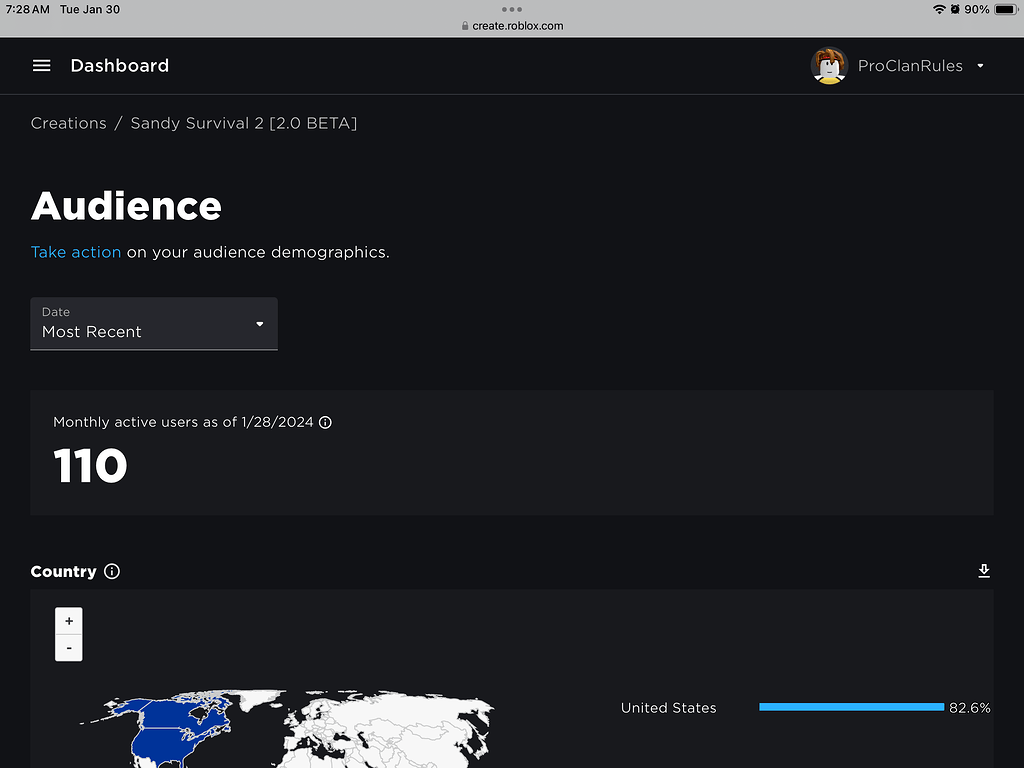Go to Dashboard from the top bar
This screenshot has height=768, width=1024.
point(119,65)
